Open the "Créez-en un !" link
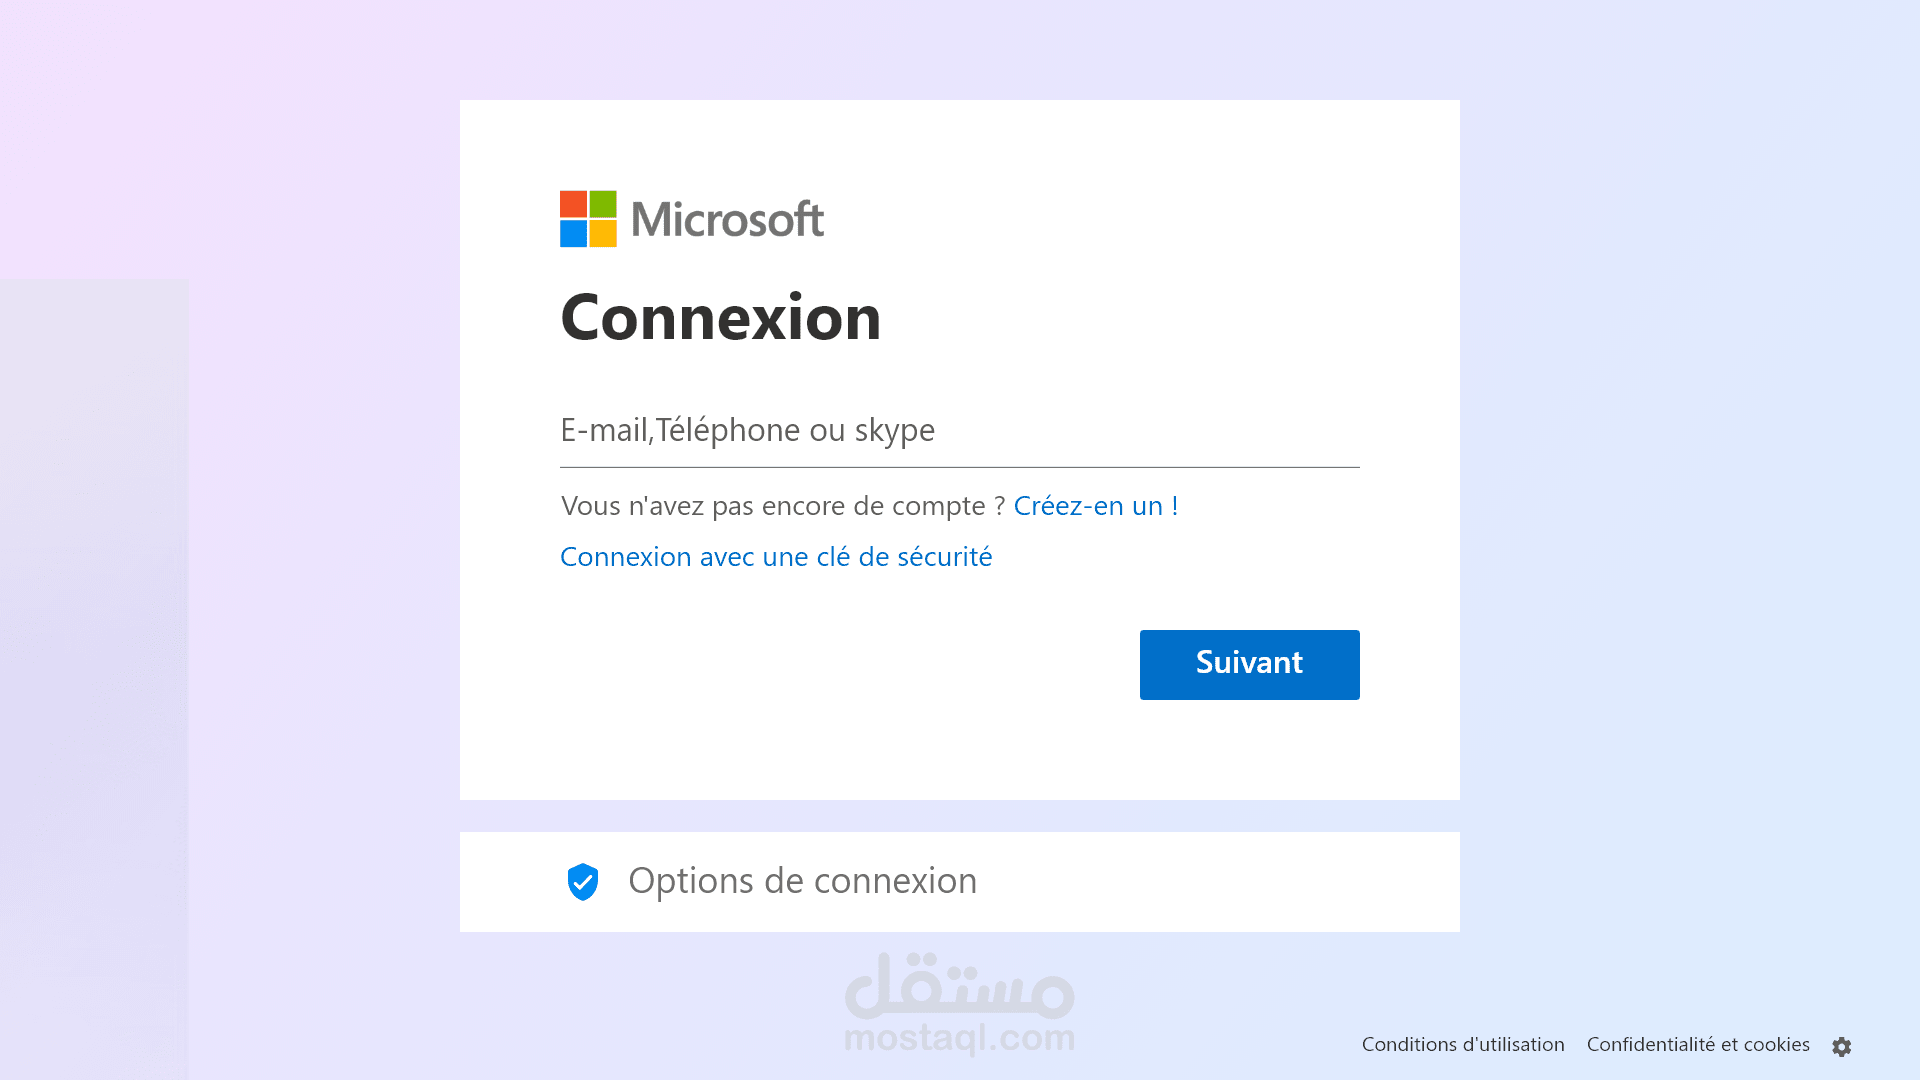Image resolution: width=1920 pixels, height=1080 pixels. 1095,506
